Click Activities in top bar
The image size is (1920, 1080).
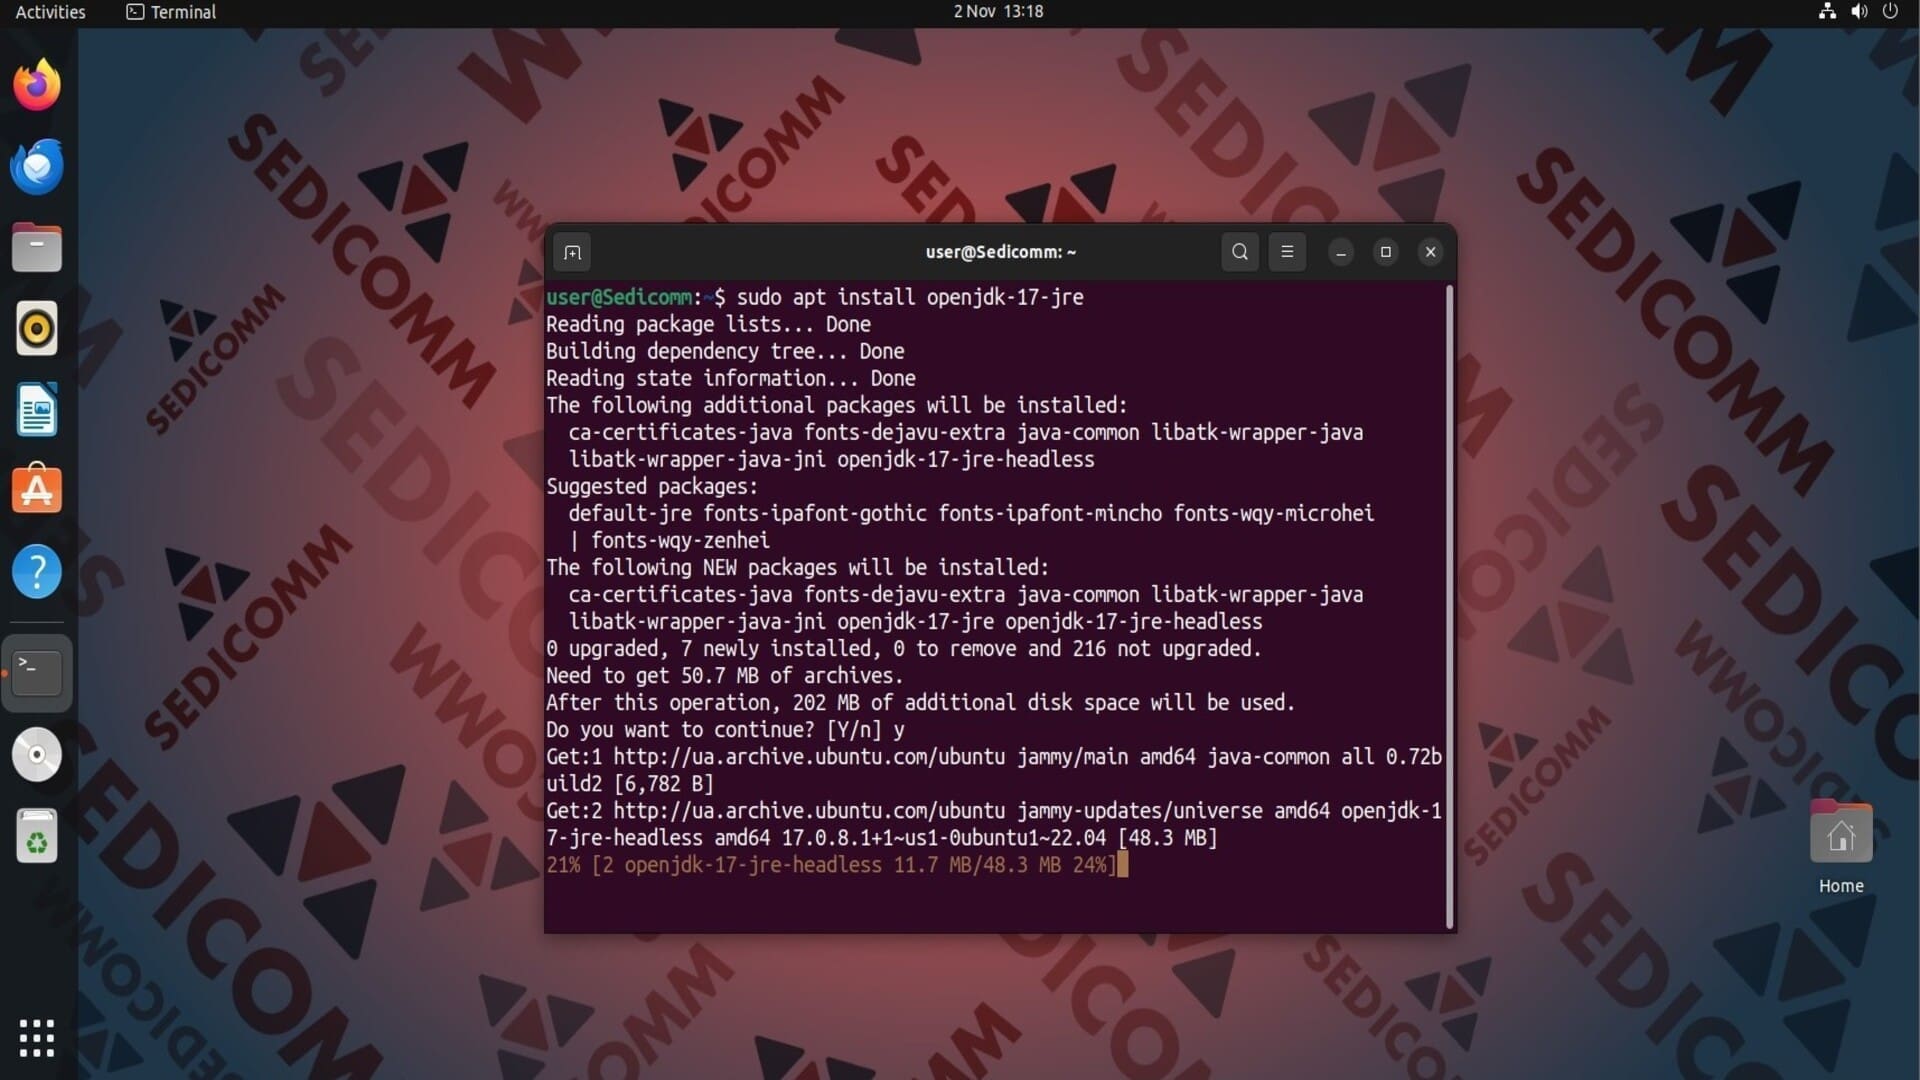[x=50, y=12]
